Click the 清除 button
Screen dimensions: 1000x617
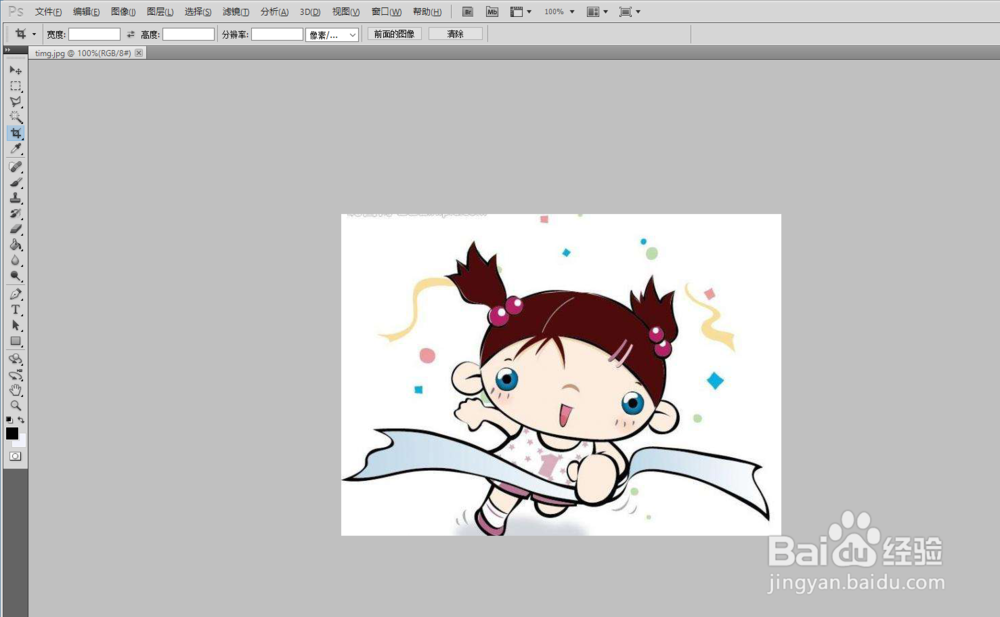[455, 34]
